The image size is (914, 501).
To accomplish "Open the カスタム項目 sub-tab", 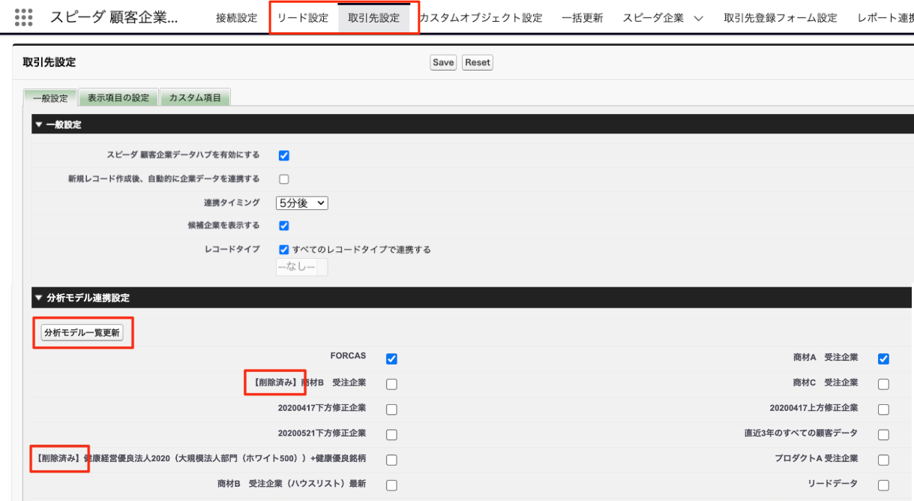I will (195, 97).
